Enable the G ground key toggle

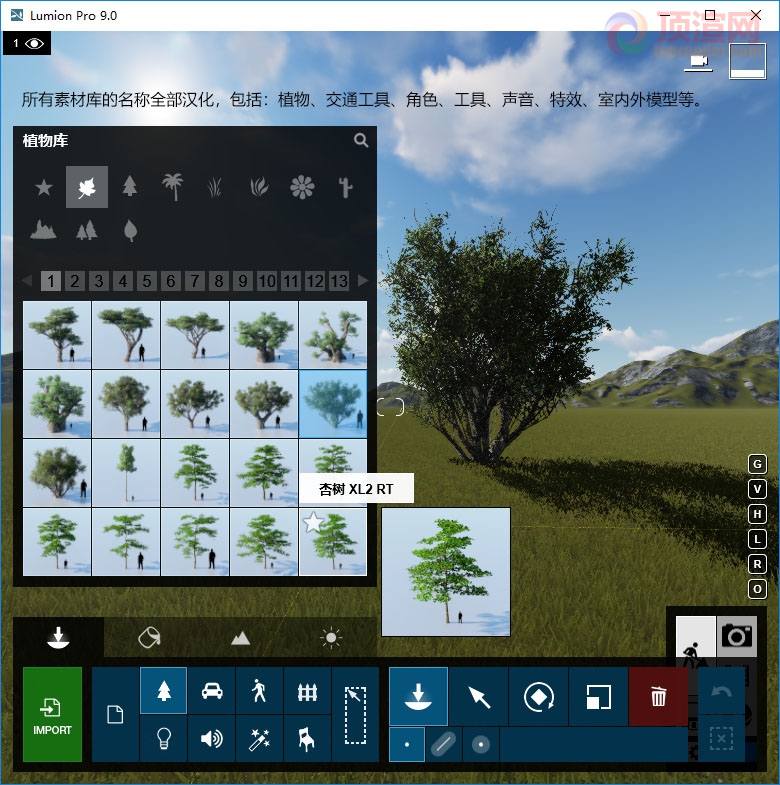tap(757, 464)
